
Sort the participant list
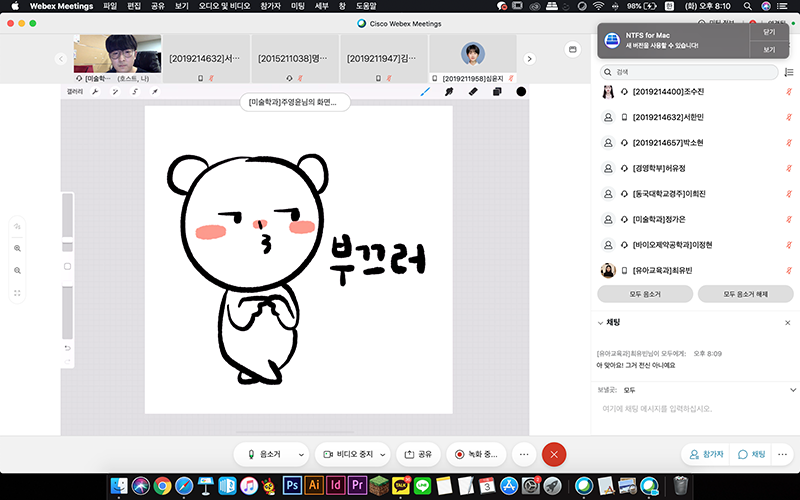pos(789,72)
